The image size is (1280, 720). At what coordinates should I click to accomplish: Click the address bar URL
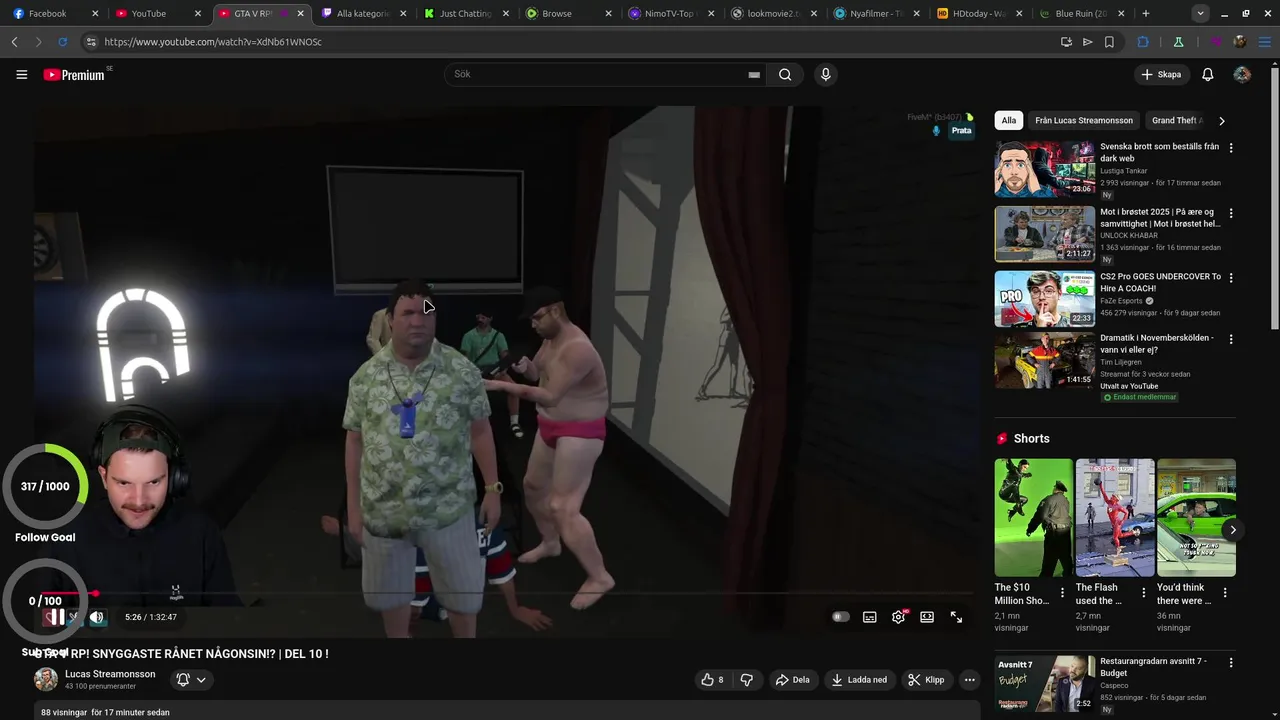point(212,42)
